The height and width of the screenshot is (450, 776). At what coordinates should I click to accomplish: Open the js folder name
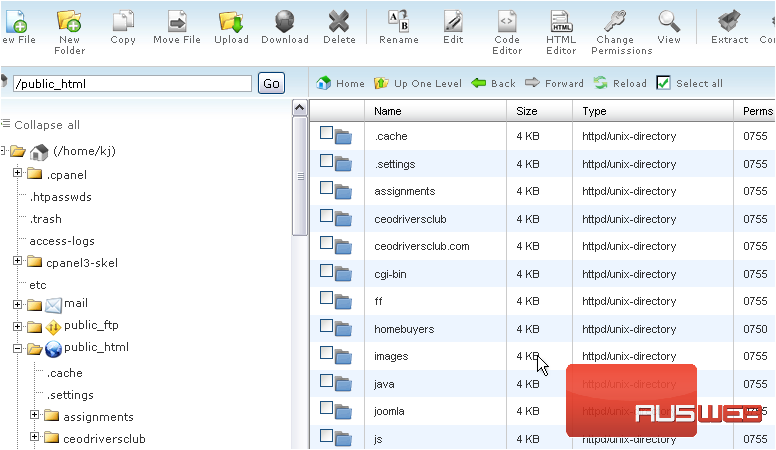coord(378,439)
